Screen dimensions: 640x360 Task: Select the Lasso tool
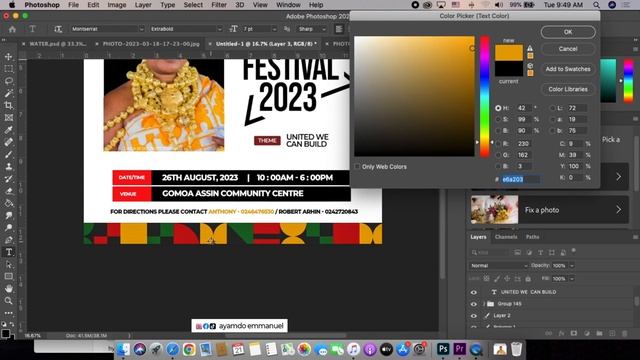pyautogui.click(x=8, y=81)
